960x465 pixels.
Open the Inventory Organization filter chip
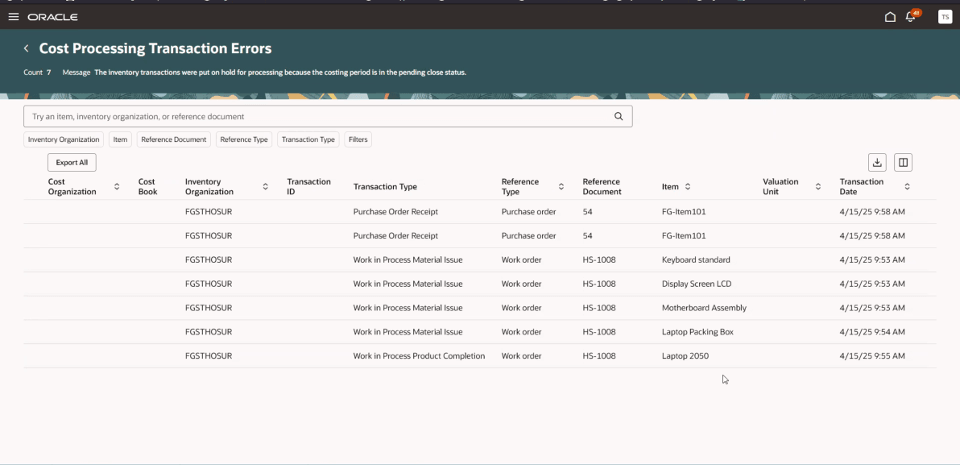pos(64,140)
